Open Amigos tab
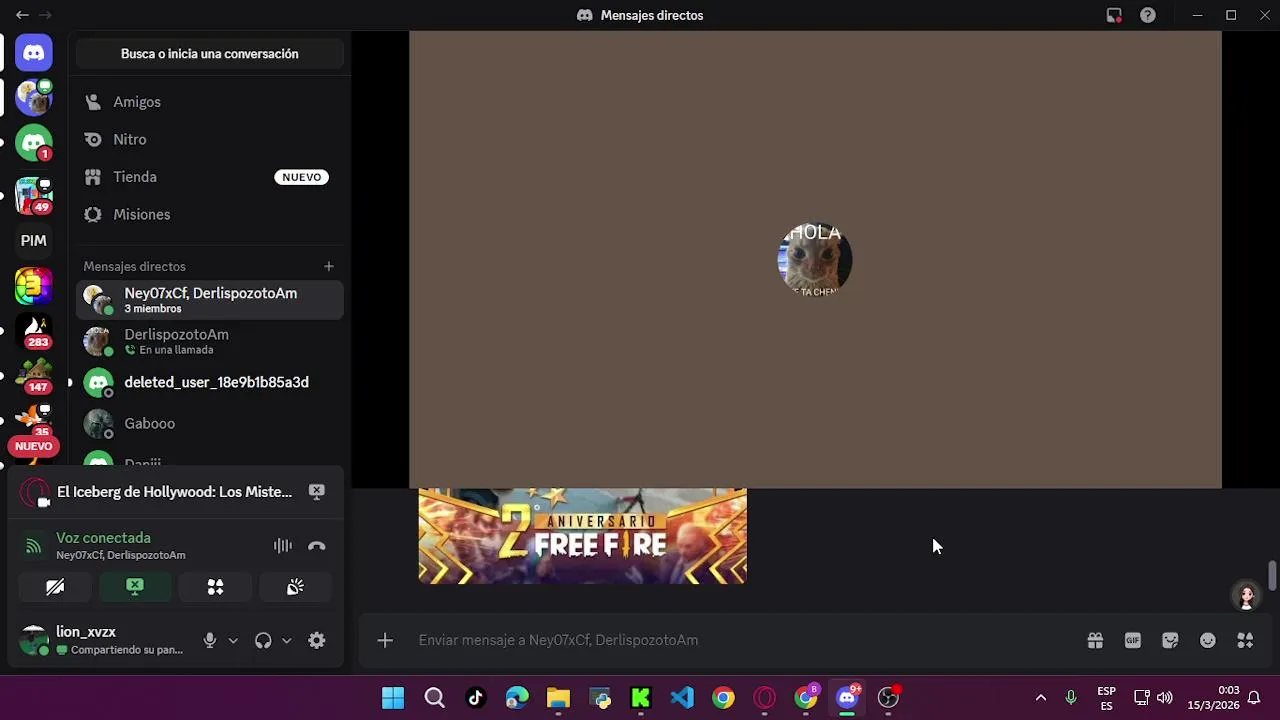The image size is (1280, 720). point(210,102)
